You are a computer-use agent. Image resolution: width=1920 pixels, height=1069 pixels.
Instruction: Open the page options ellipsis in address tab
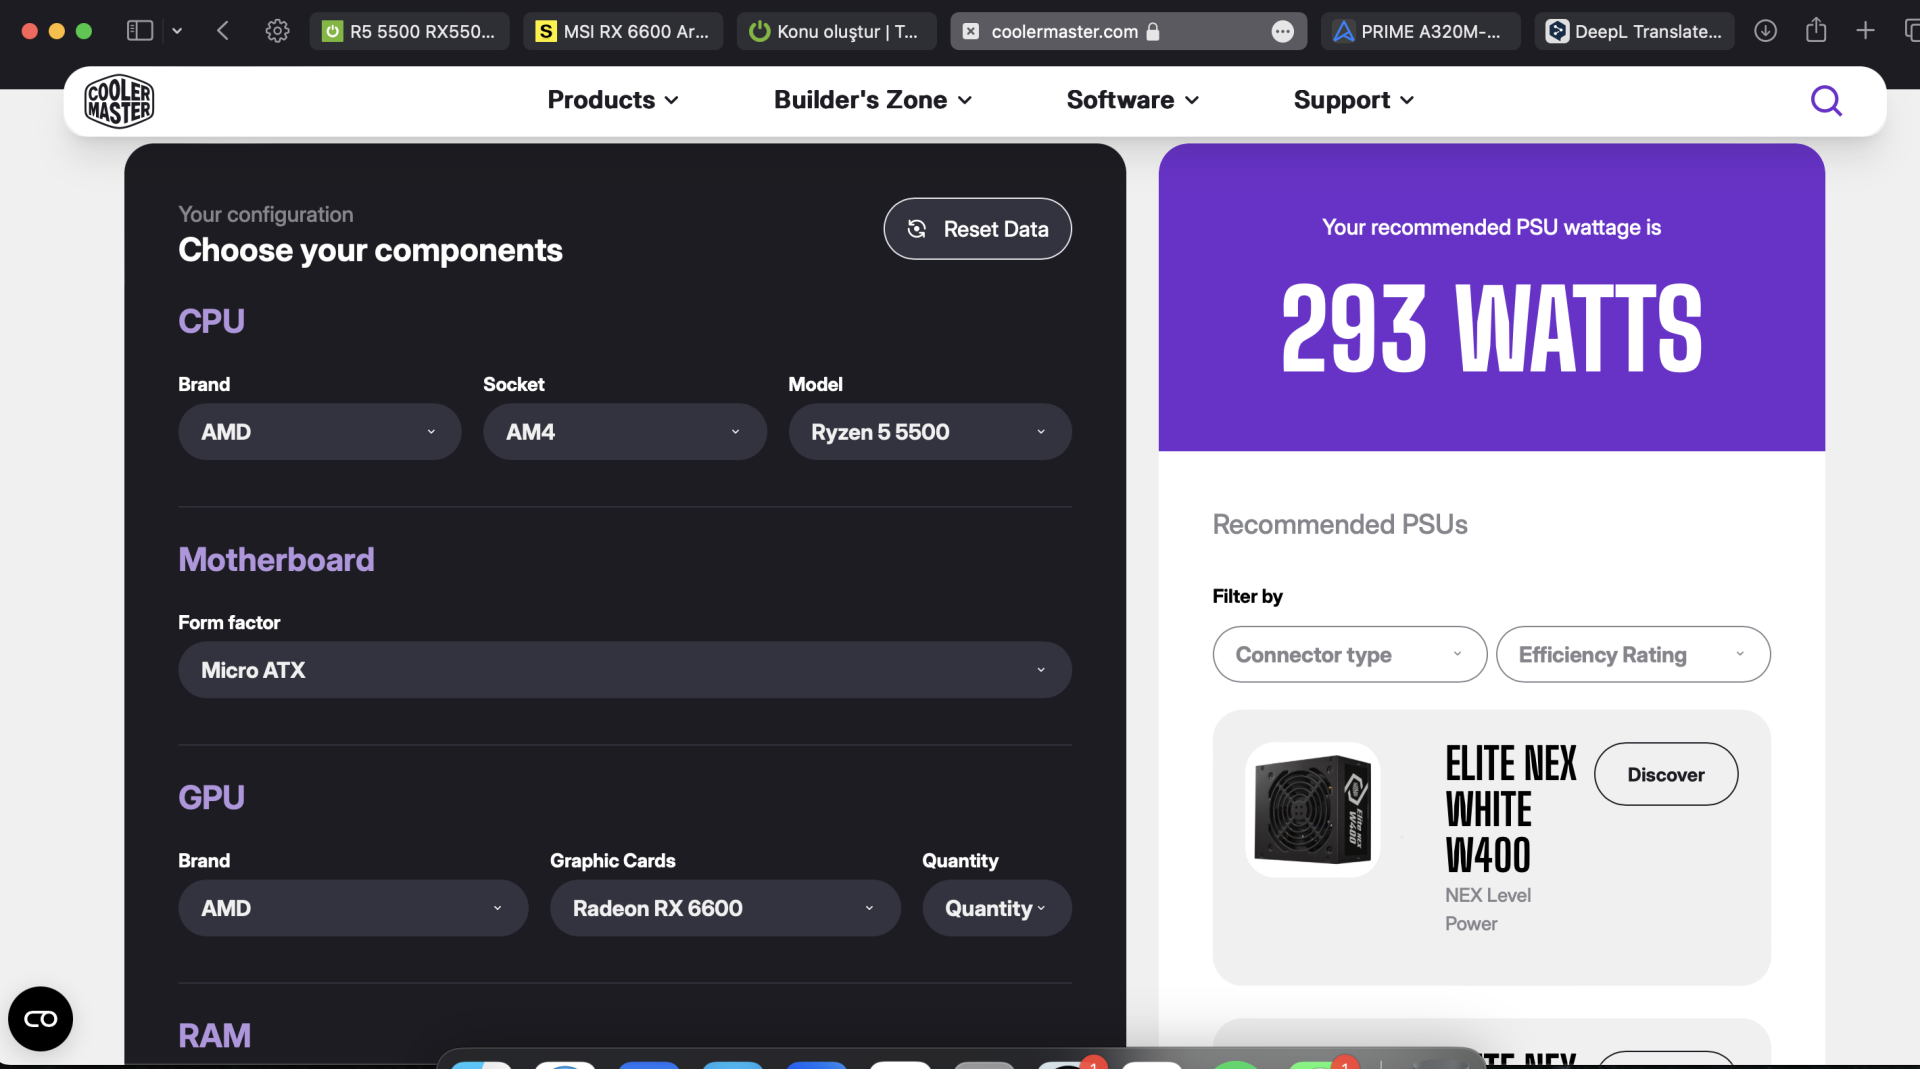[1282, 32]
